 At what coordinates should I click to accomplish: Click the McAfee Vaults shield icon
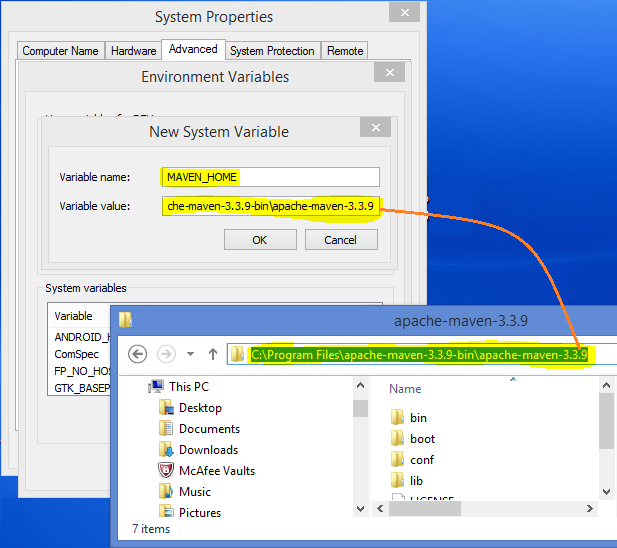pyautogui.click(x=166, y=470)
